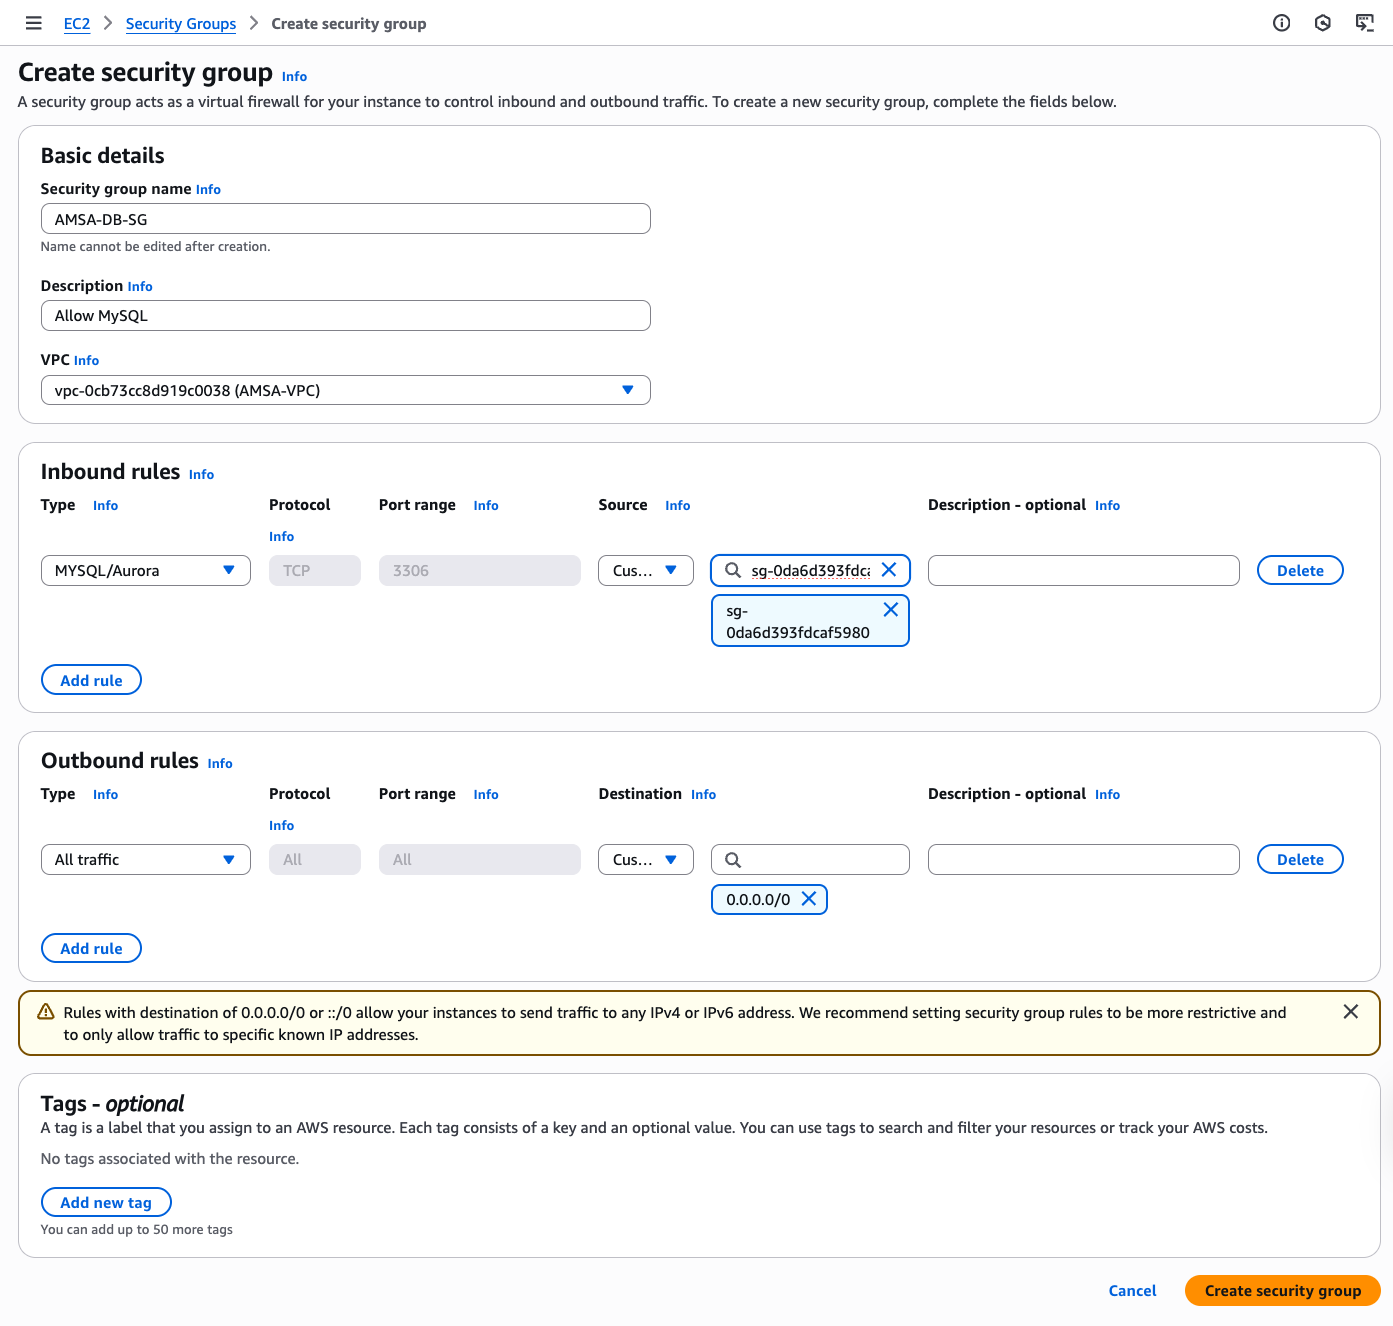Click the hexagon settings icon in header

click(x=1322, y=23)
